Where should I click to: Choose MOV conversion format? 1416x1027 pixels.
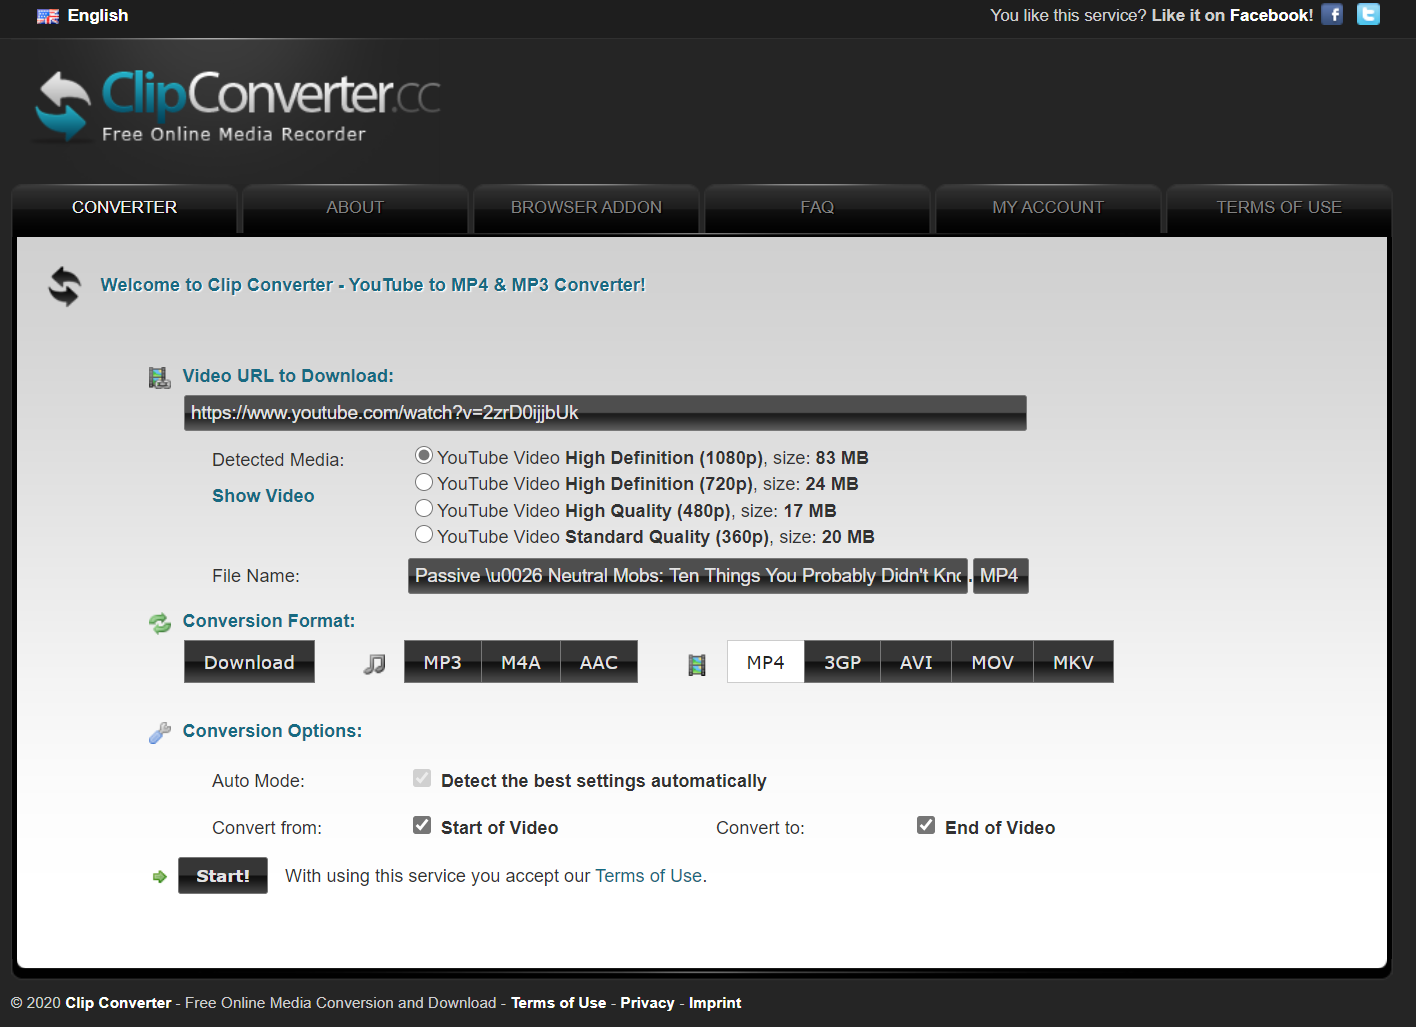coord(992,662)
